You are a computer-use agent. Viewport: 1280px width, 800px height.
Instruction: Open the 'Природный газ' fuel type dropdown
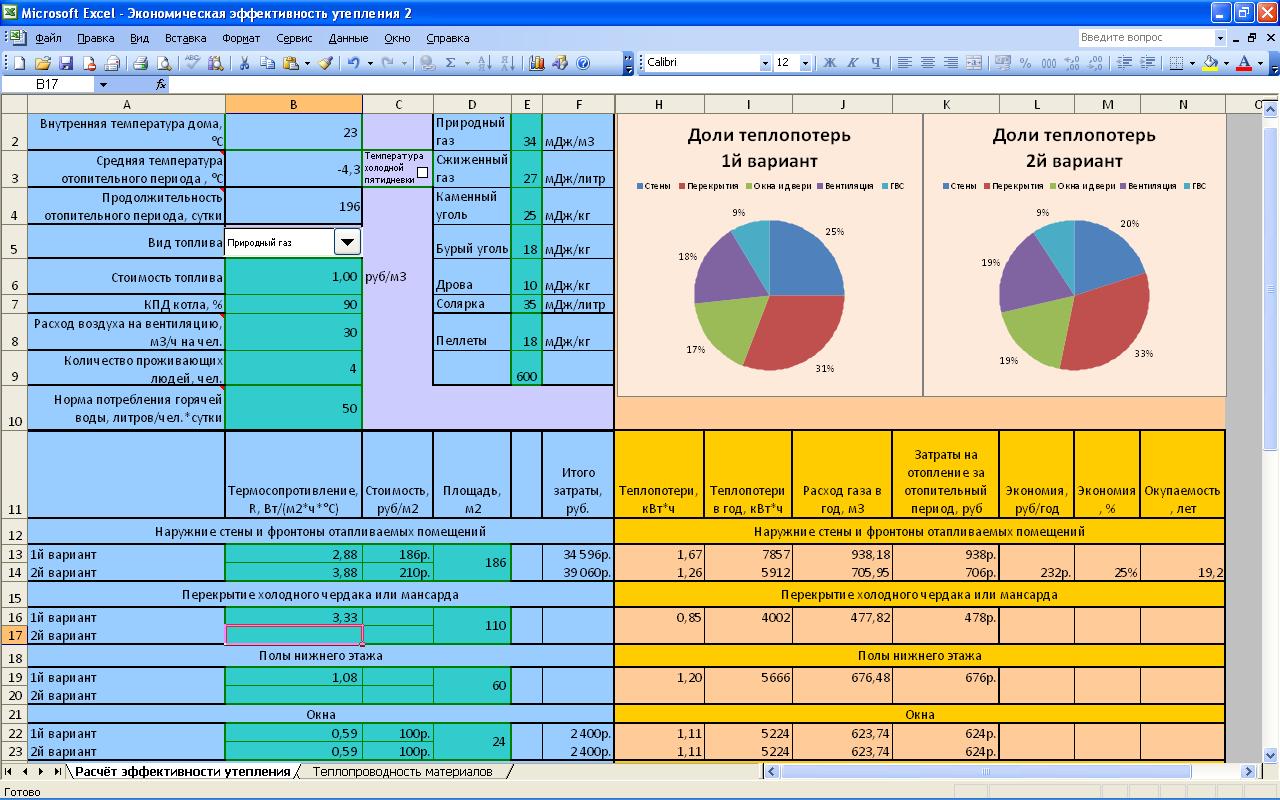pos(347,242)
